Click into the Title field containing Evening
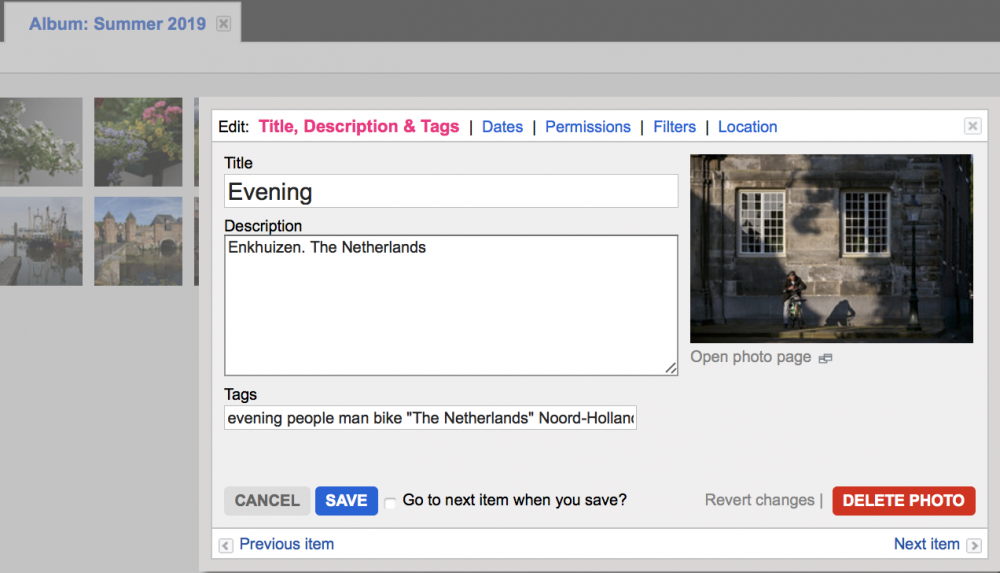 (x=451, y=191)
